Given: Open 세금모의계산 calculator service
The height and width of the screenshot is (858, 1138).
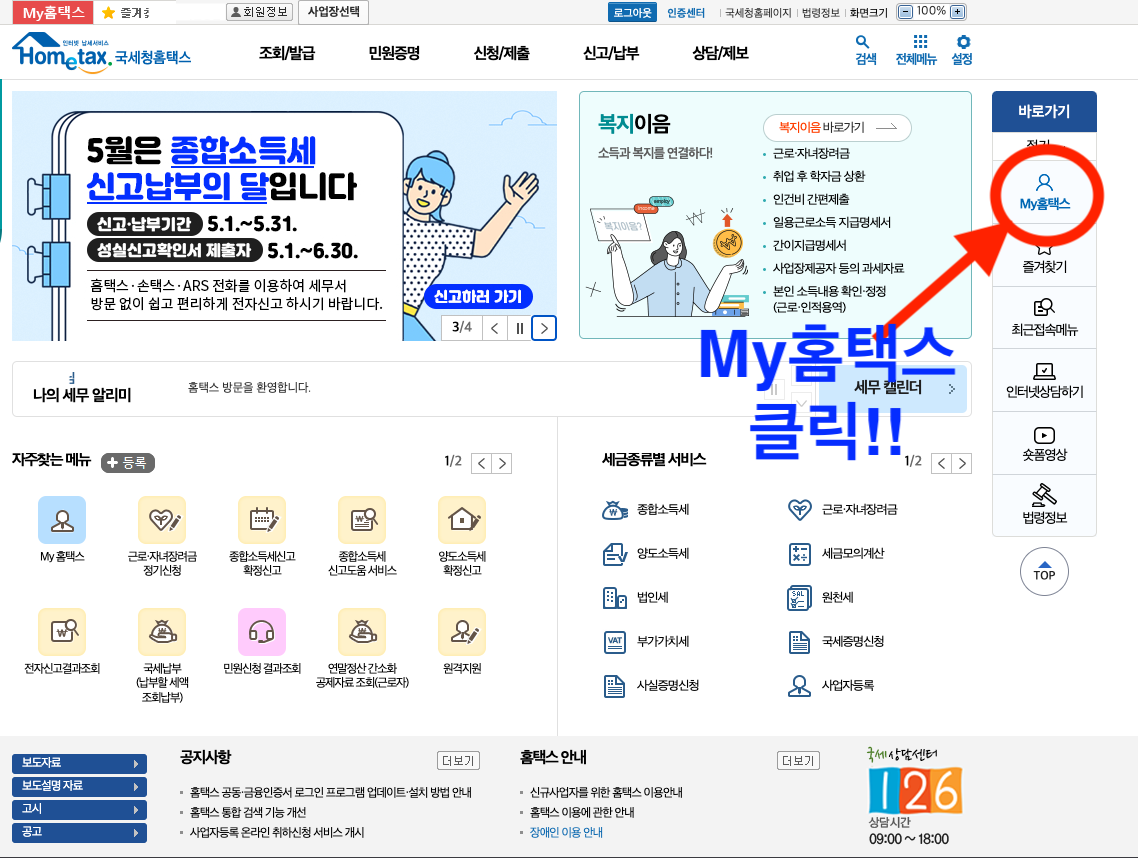Looking at the screenshot, I should pyautogui.click(x=836, y=554).
